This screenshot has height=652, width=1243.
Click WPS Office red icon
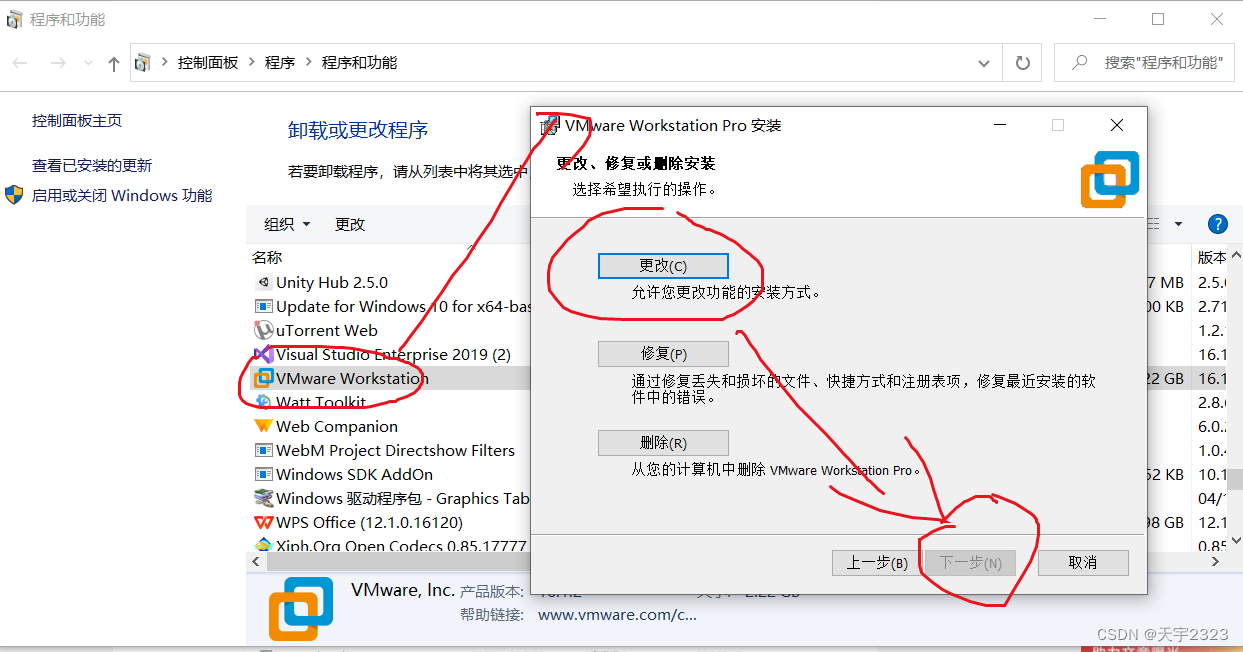pyautogui.click(x=263, y=522)
